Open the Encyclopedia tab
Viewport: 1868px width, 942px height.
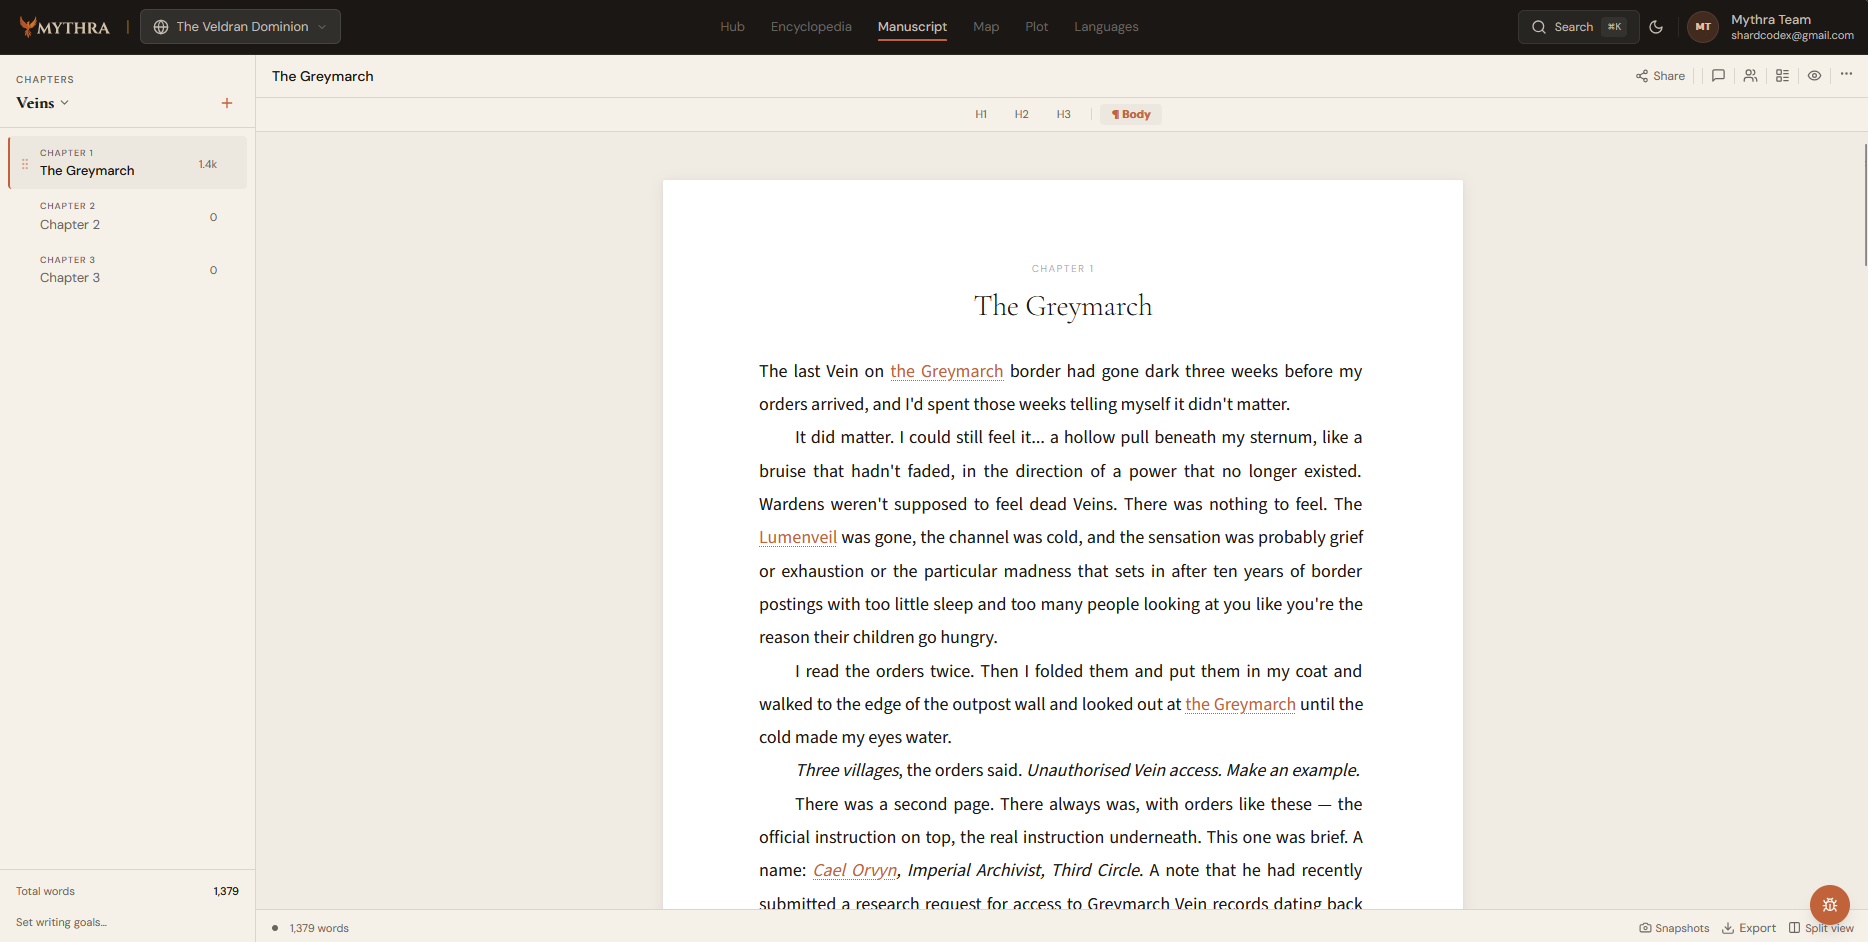[811, 27]
